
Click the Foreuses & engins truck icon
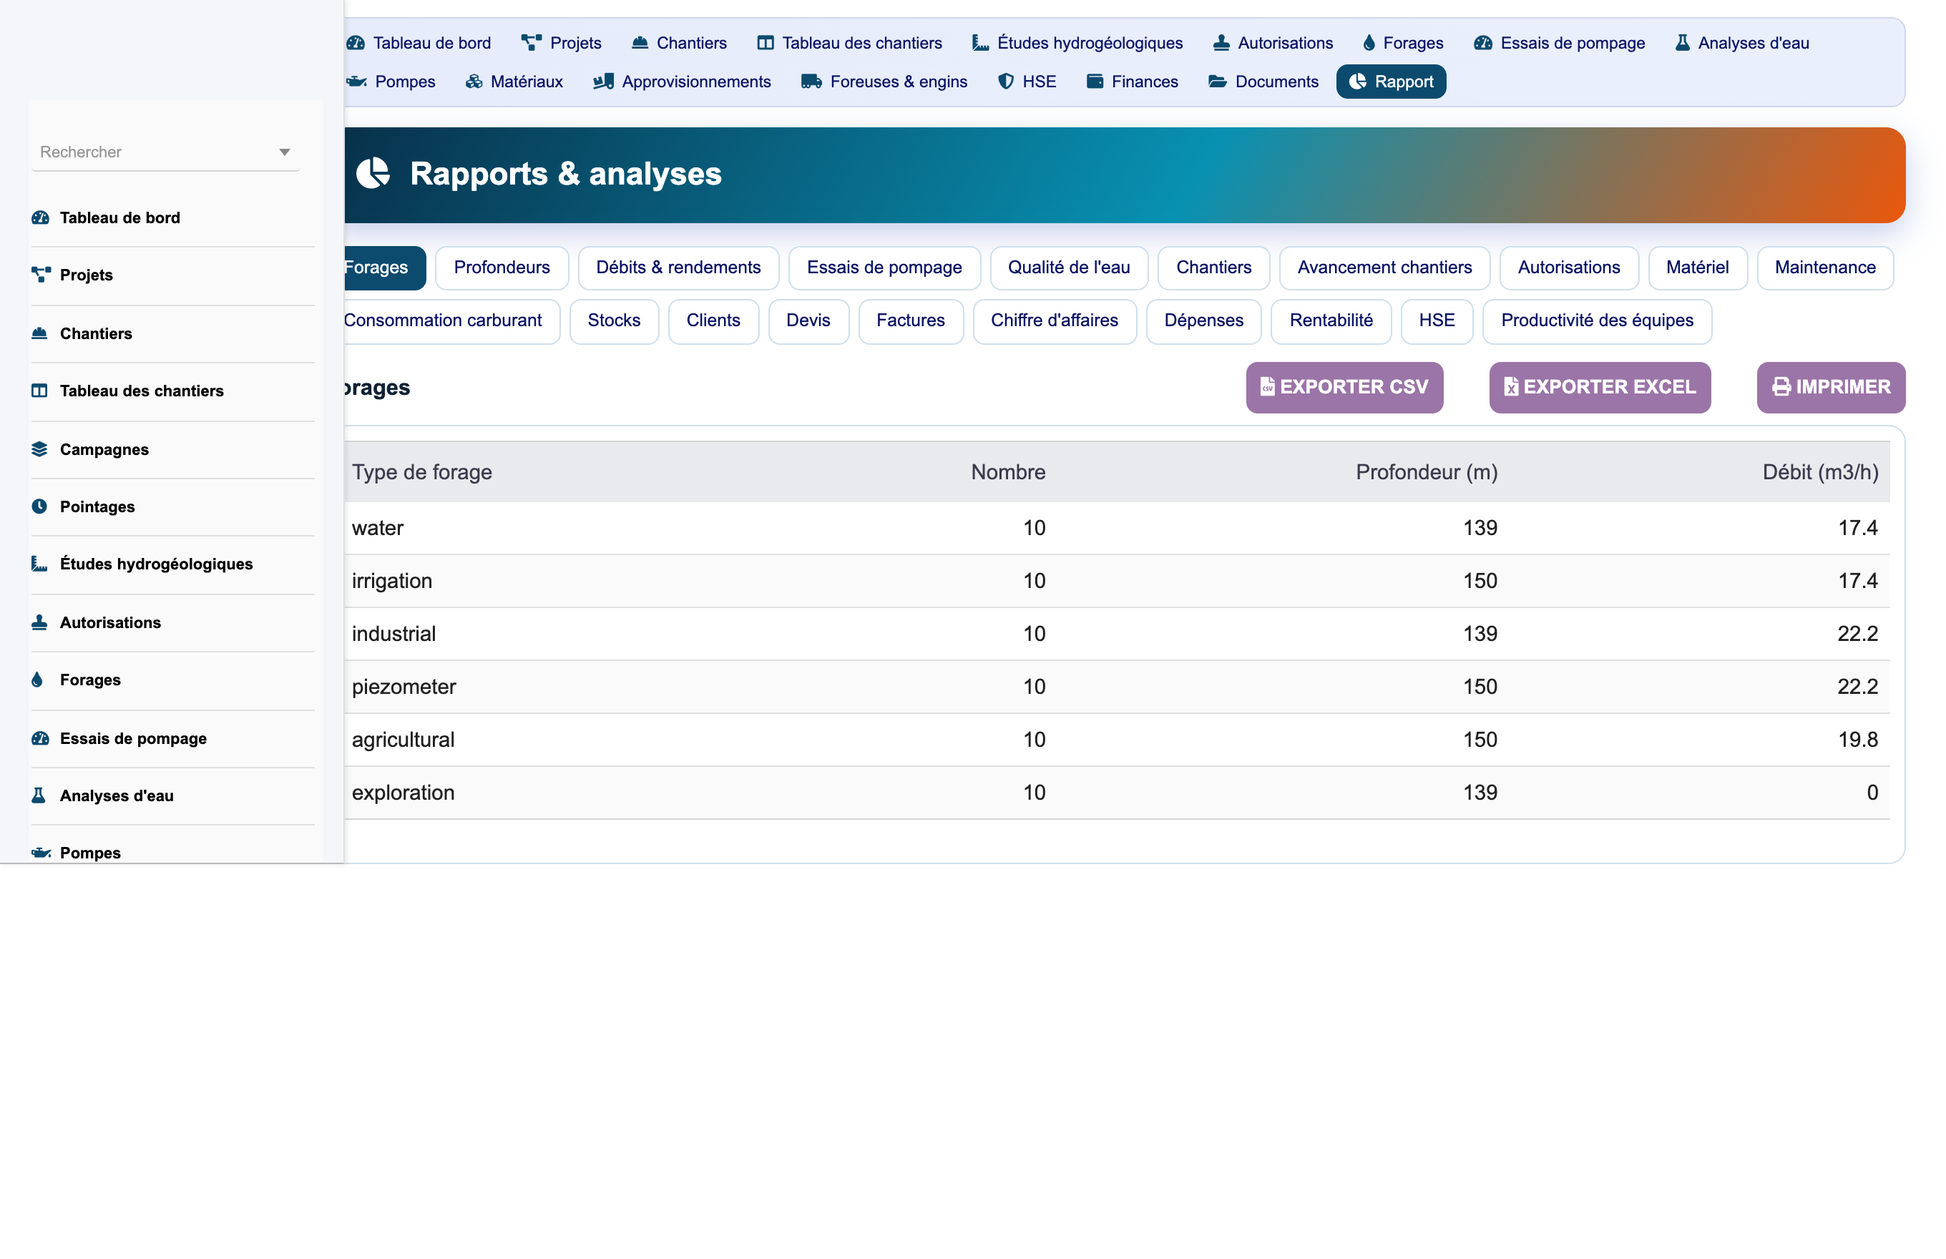811,82
